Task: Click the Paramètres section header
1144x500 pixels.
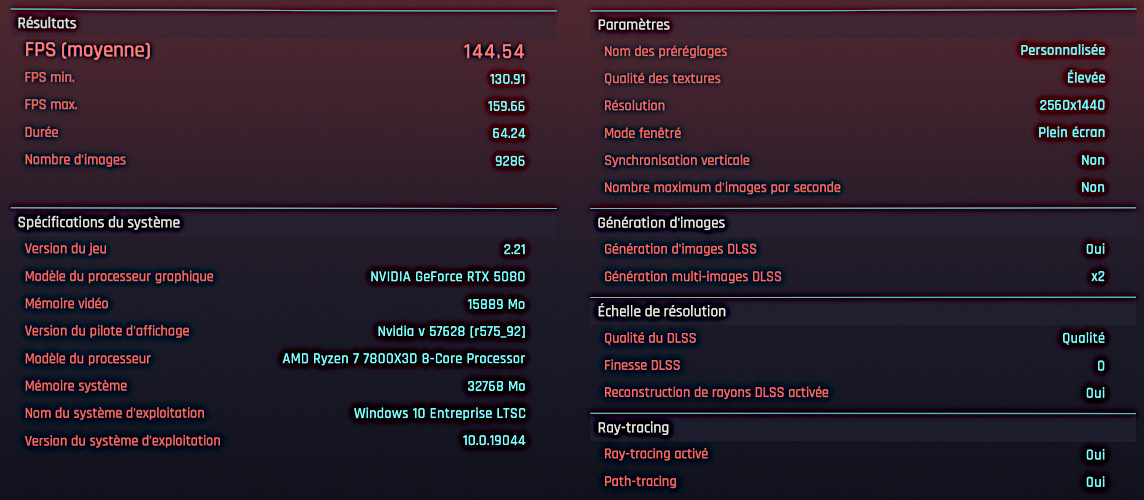Action: (633, 25)
